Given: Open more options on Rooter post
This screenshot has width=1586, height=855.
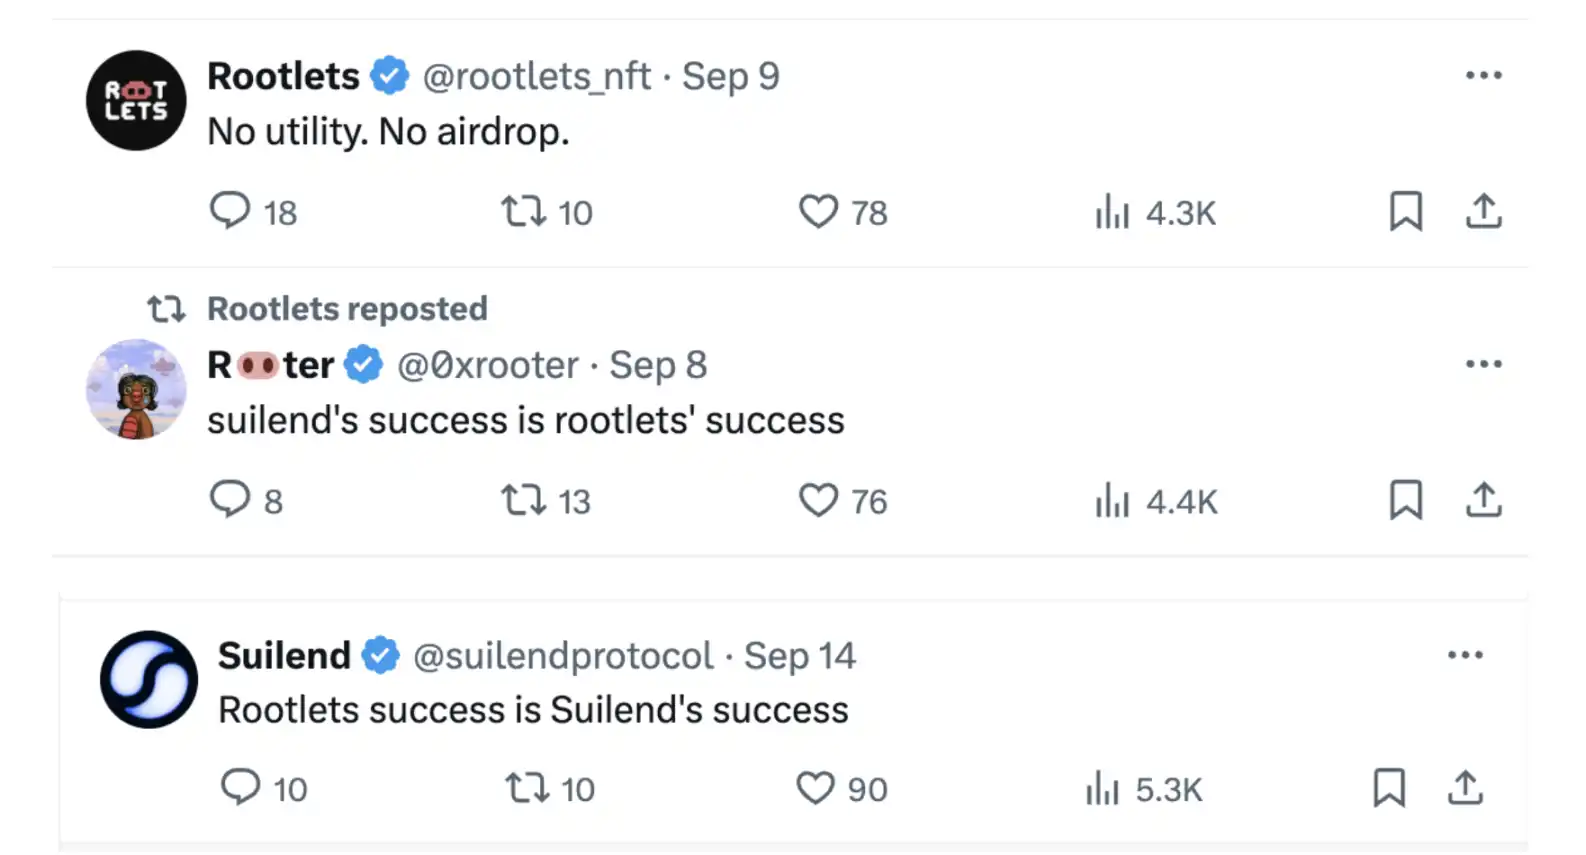Looking at the screenshot, I should tap(1483, 364).
